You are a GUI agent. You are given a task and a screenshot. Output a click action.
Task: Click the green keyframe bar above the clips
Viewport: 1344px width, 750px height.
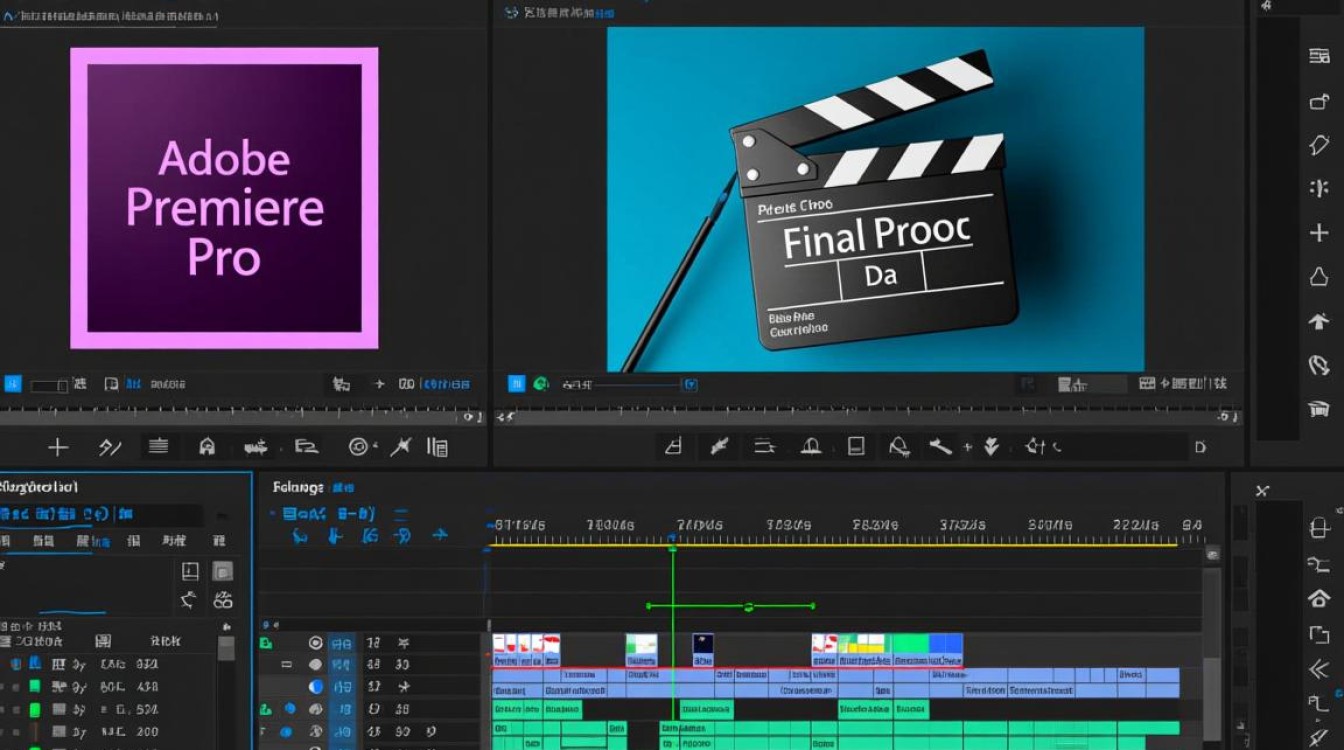click(730, 606)
